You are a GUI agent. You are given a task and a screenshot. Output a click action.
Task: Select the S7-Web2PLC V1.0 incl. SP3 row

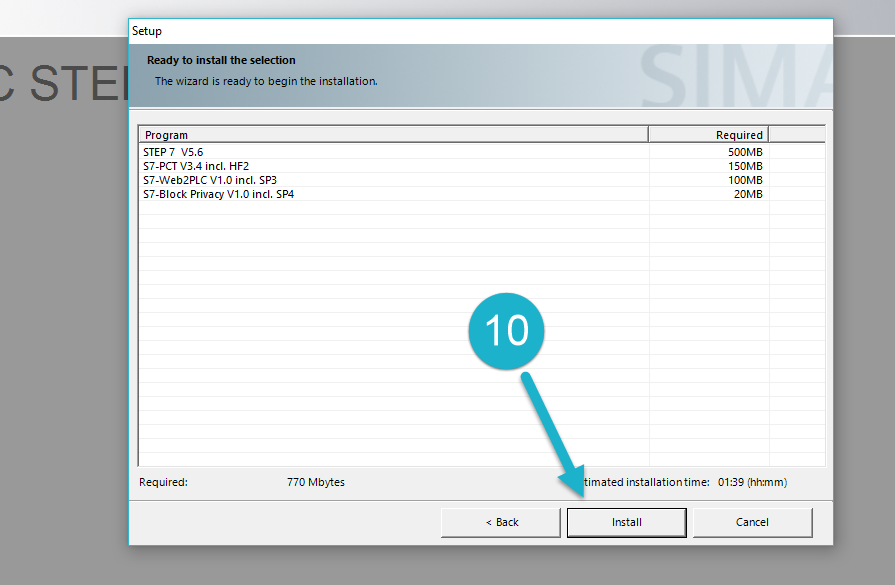click(482, 180)
